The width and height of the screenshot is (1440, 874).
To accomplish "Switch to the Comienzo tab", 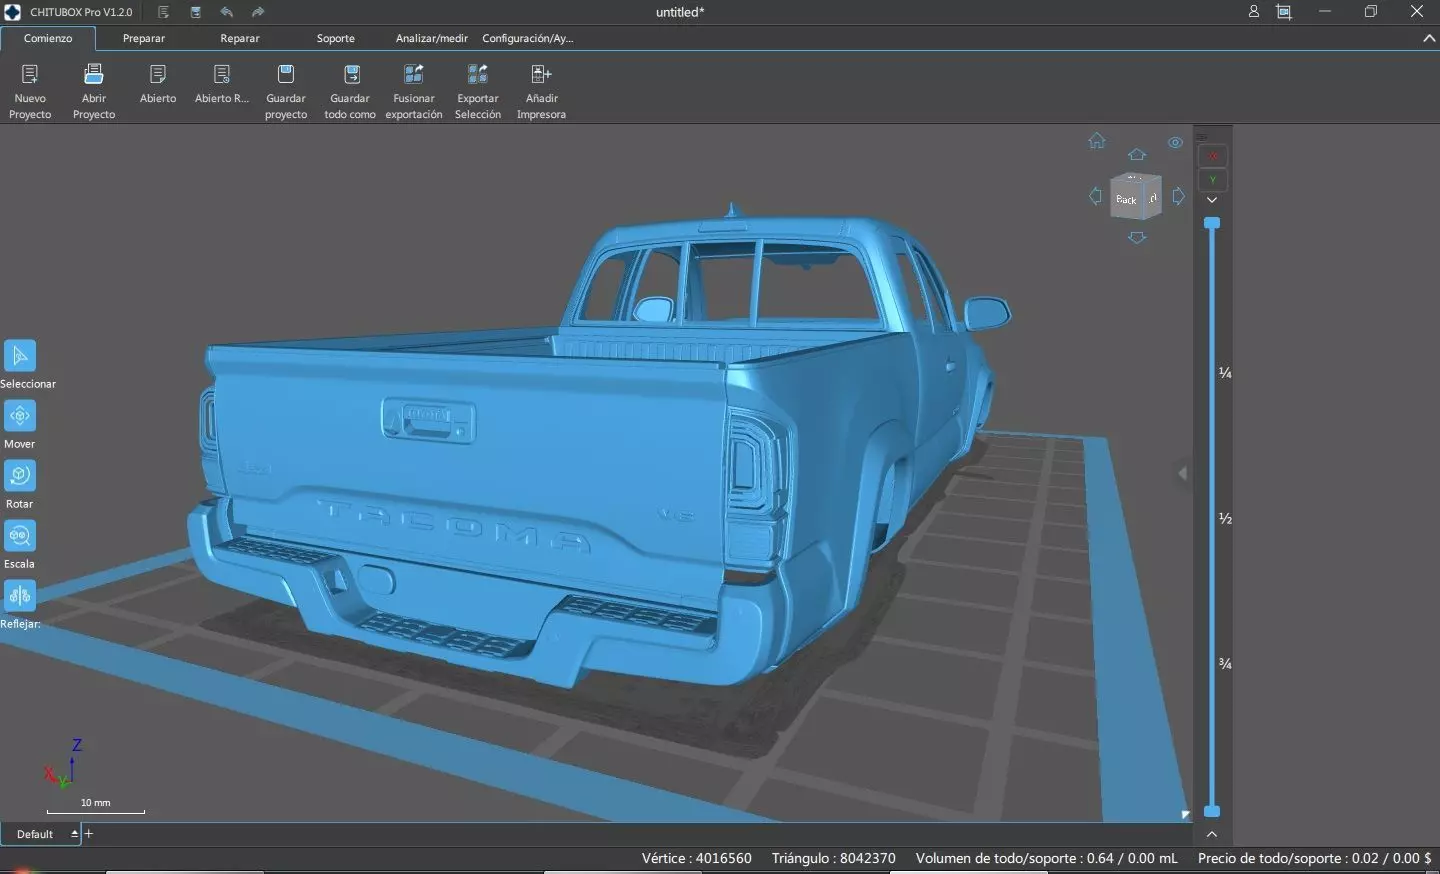I will tap(48, 38).
